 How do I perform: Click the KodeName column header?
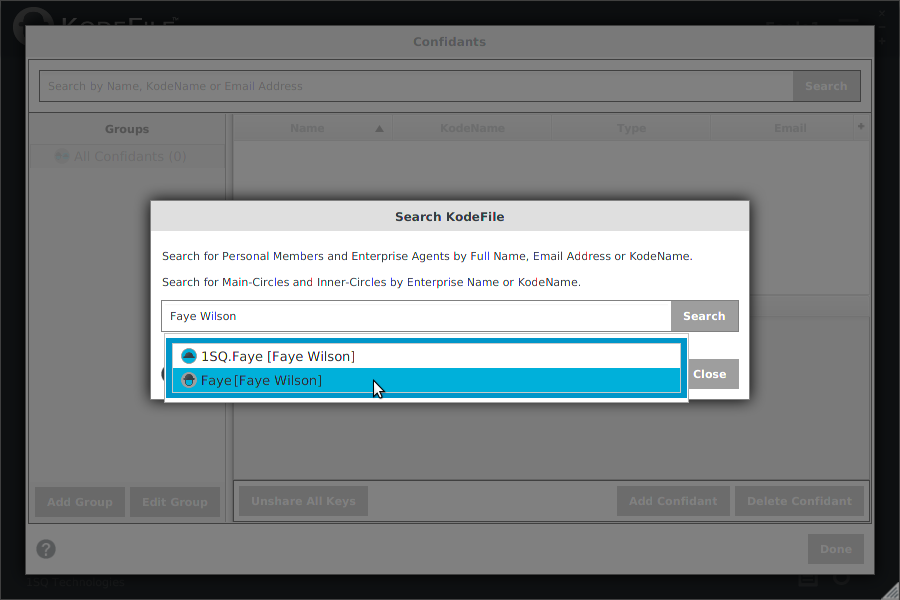point(472,128)
